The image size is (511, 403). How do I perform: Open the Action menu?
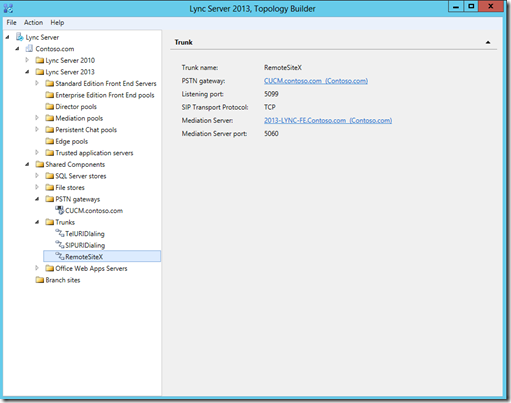coord(33,22)
